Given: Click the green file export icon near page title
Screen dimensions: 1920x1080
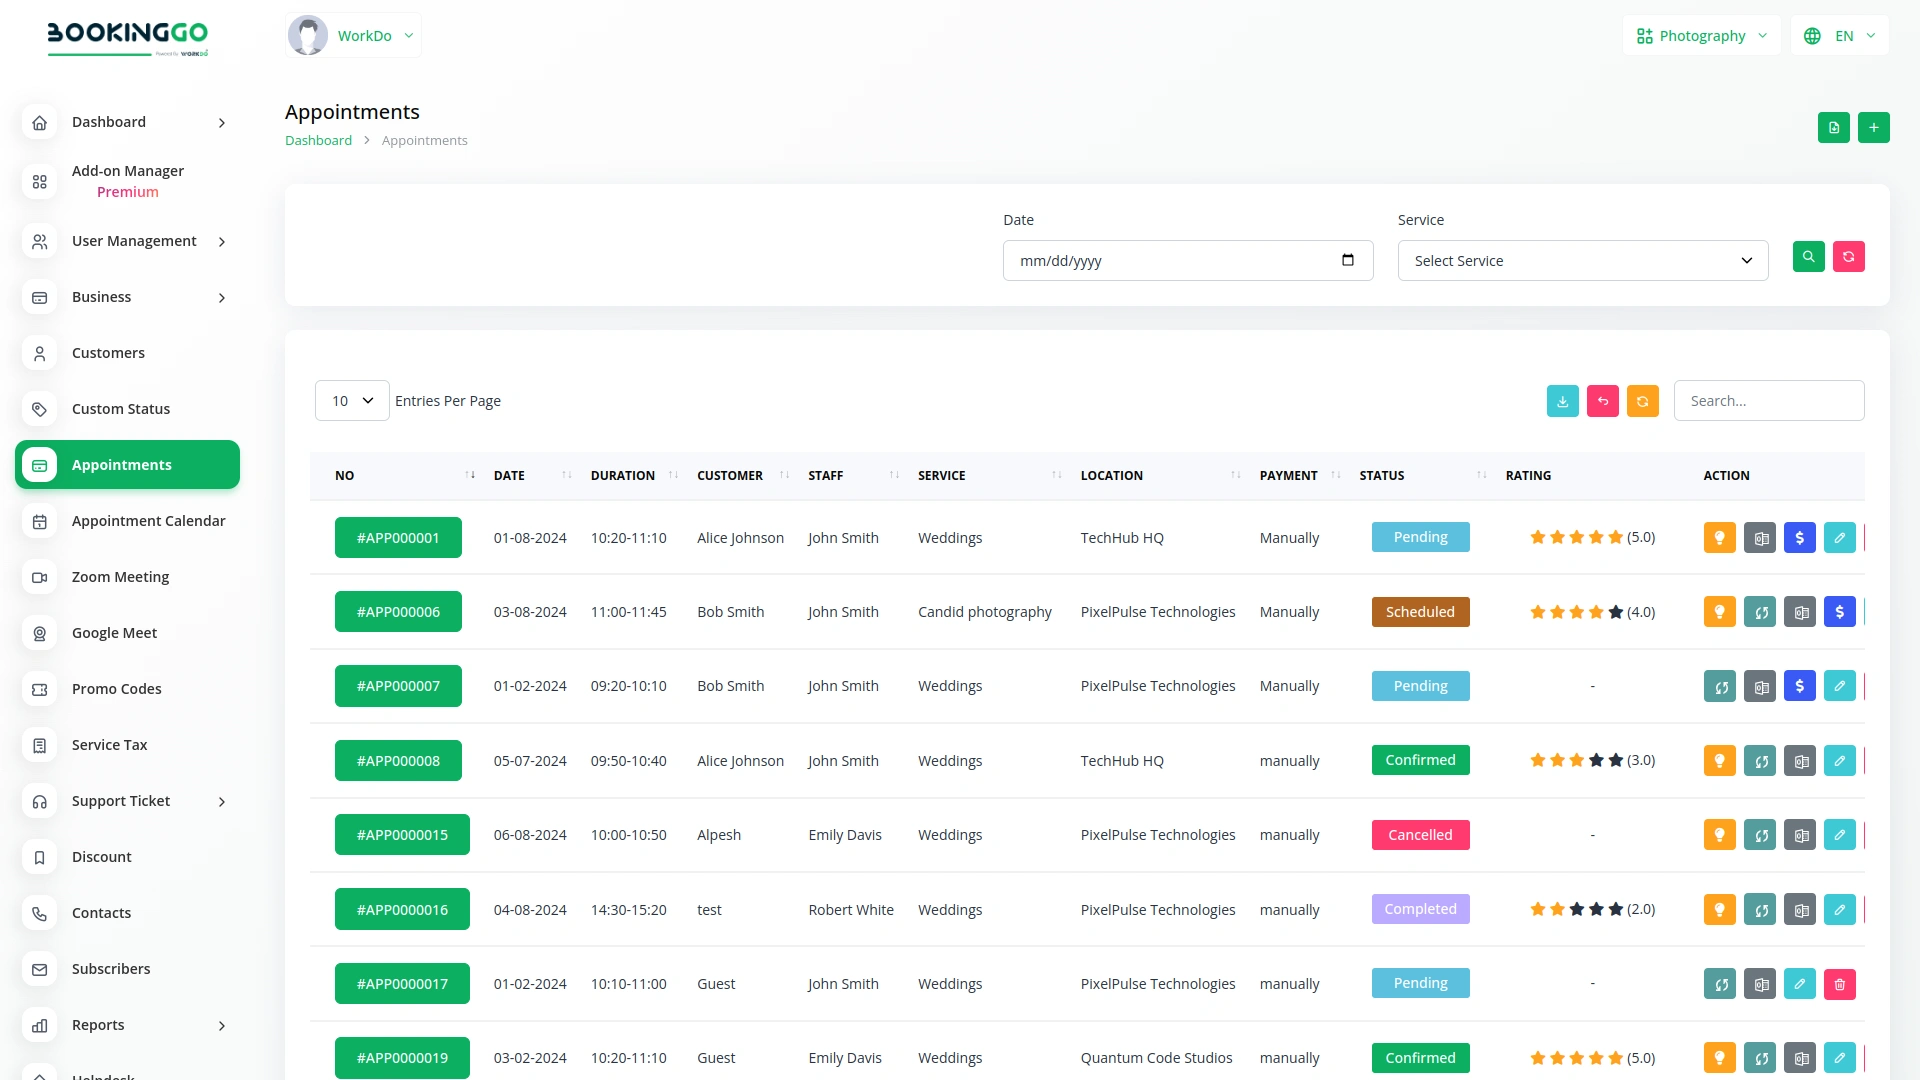Looking at the screenshot, I should [1833, 127].
